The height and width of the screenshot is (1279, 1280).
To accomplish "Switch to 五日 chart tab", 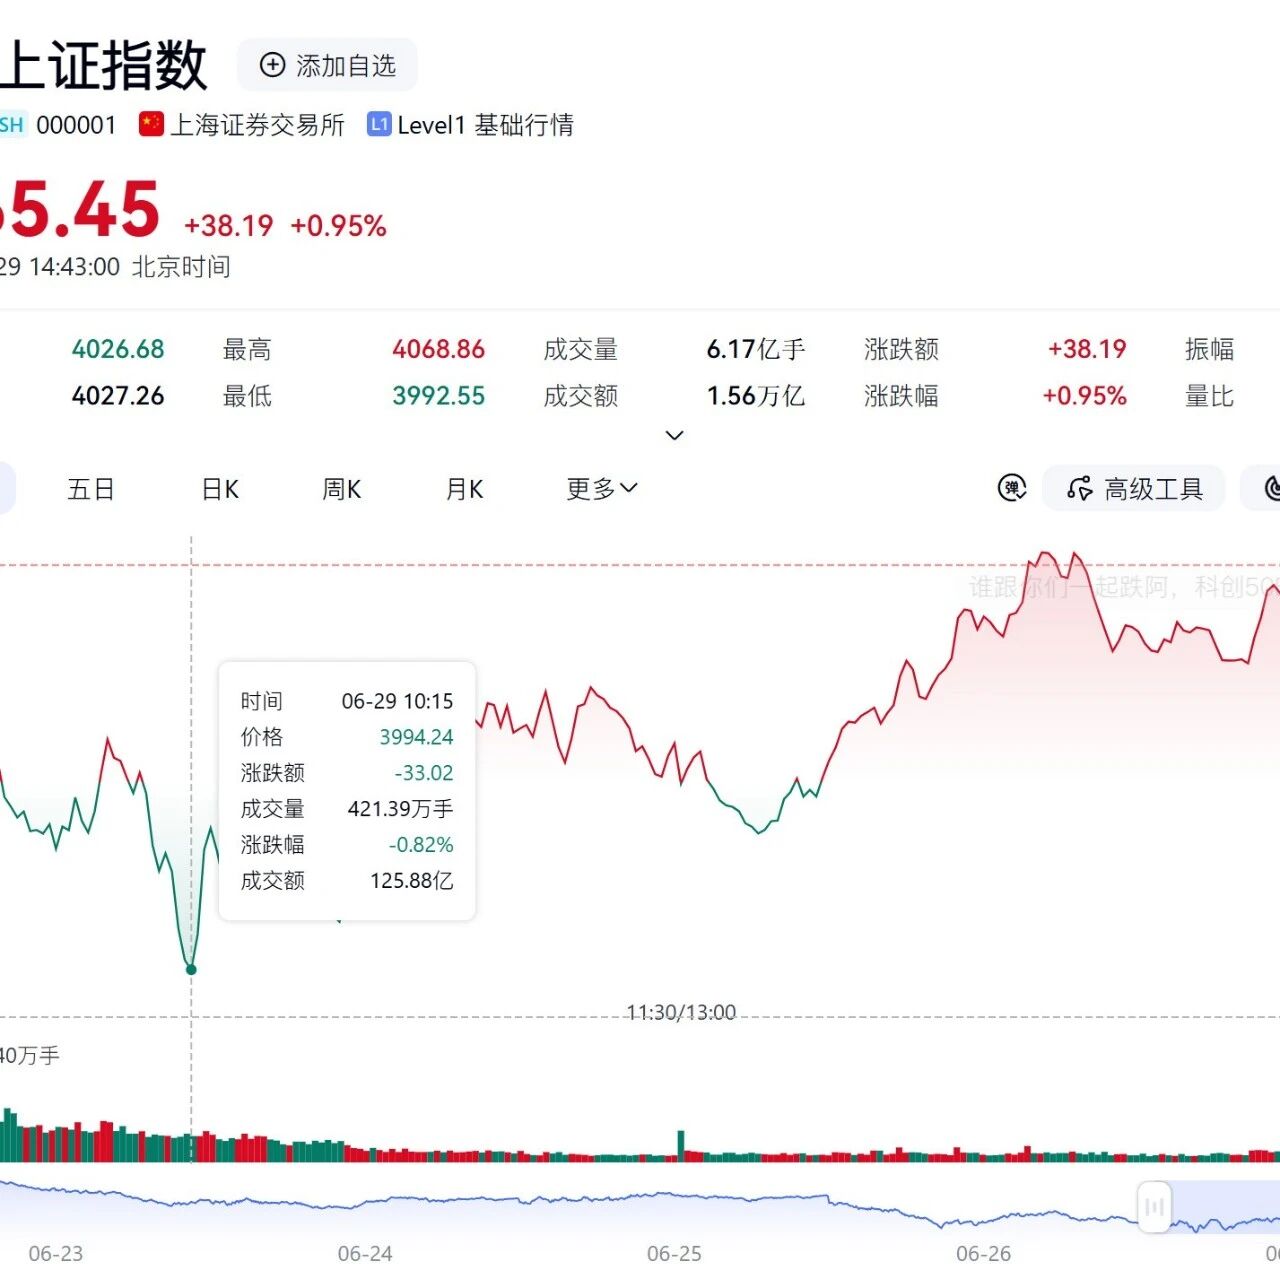I will coord(91,489).
